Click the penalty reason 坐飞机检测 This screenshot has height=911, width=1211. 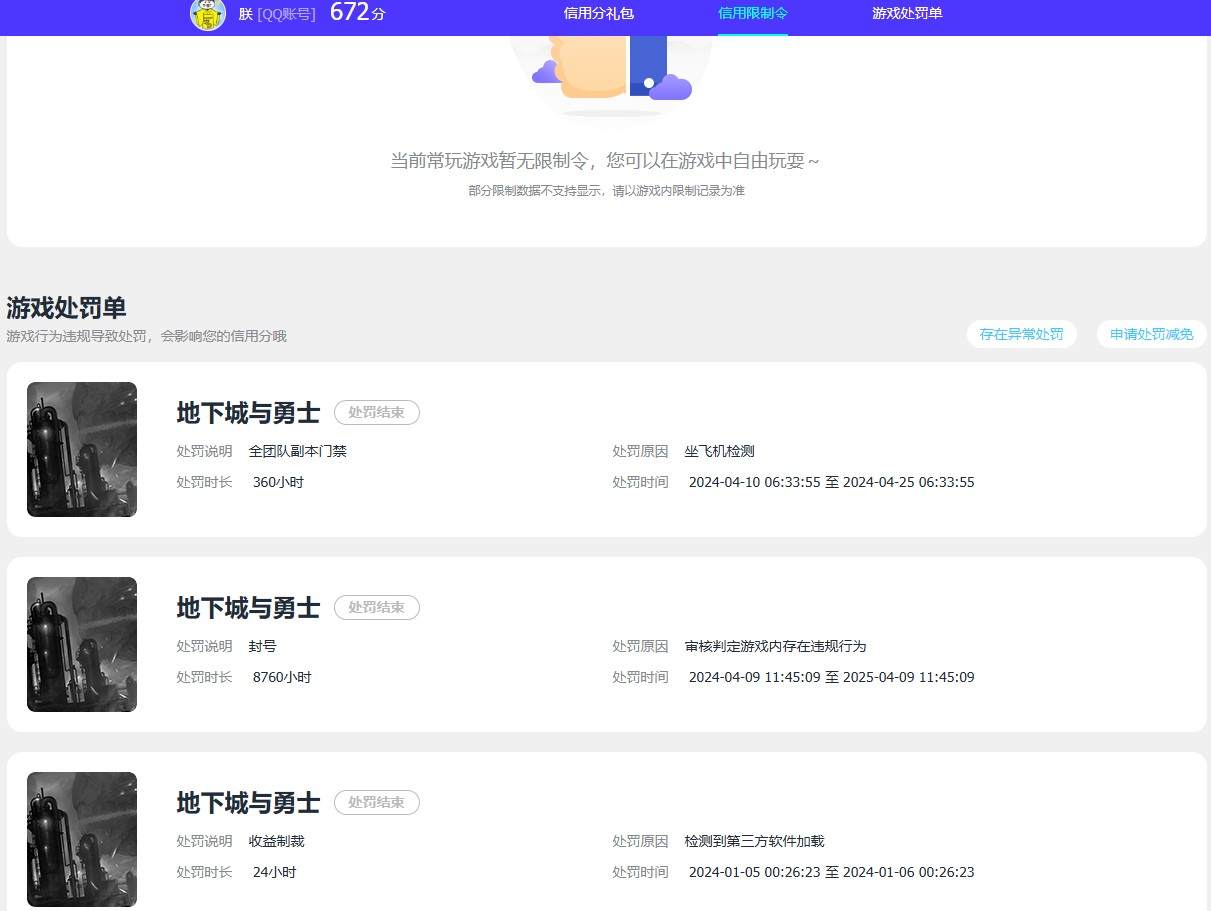coord(720,452)
